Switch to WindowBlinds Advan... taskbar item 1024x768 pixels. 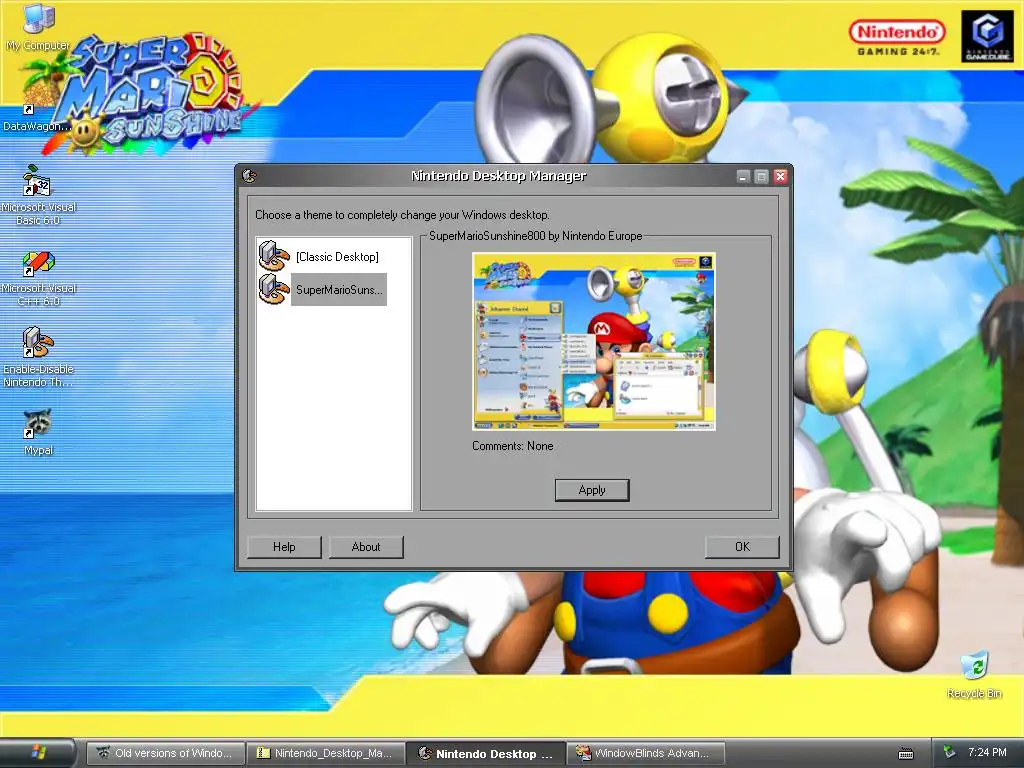point(646,754)
